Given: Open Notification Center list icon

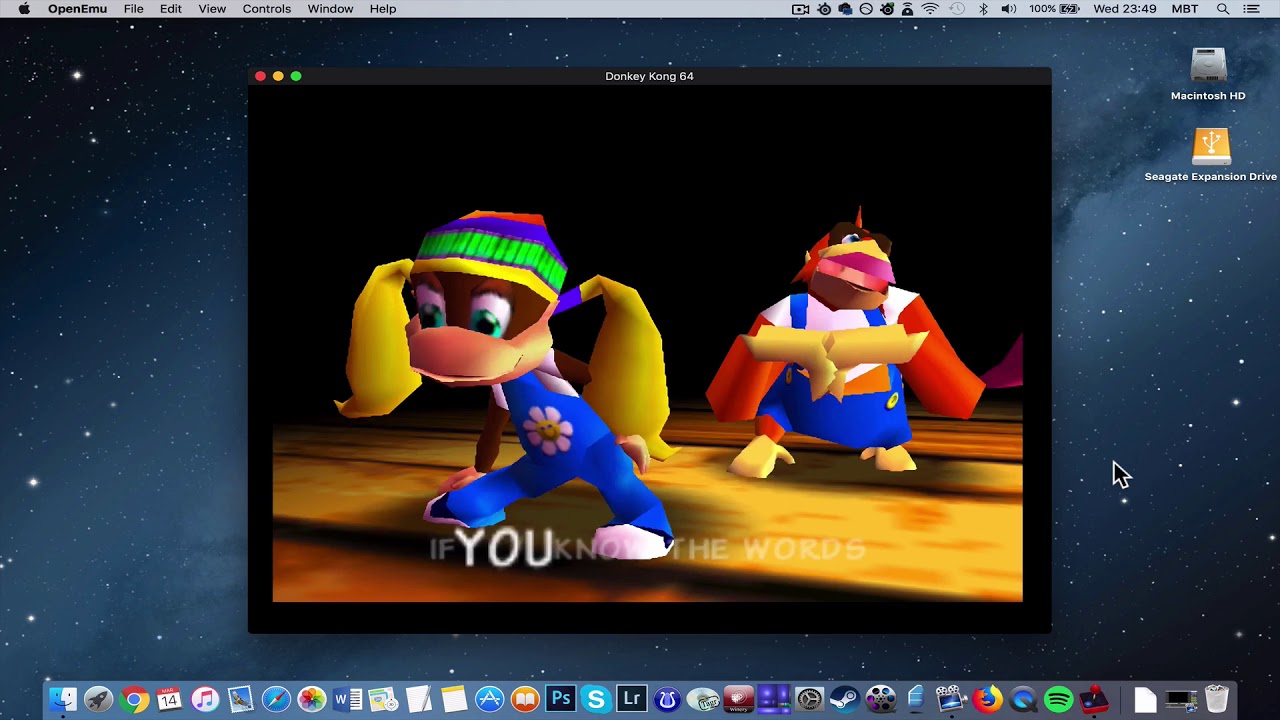Looking at the screenshot, I should [1251, 9].
